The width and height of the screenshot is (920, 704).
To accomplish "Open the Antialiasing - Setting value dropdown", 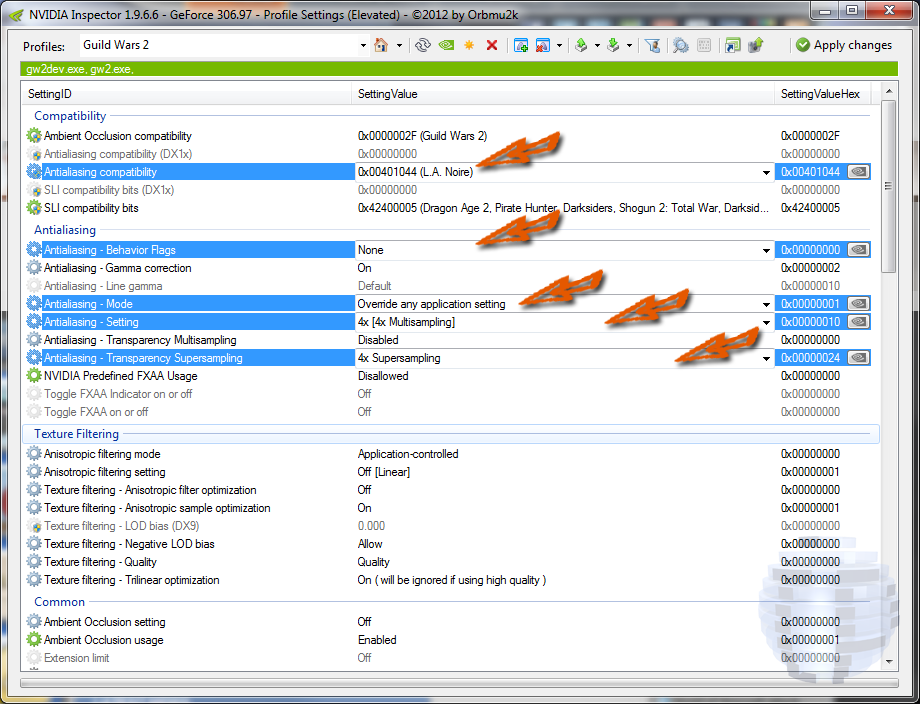I will click(766, 322).
